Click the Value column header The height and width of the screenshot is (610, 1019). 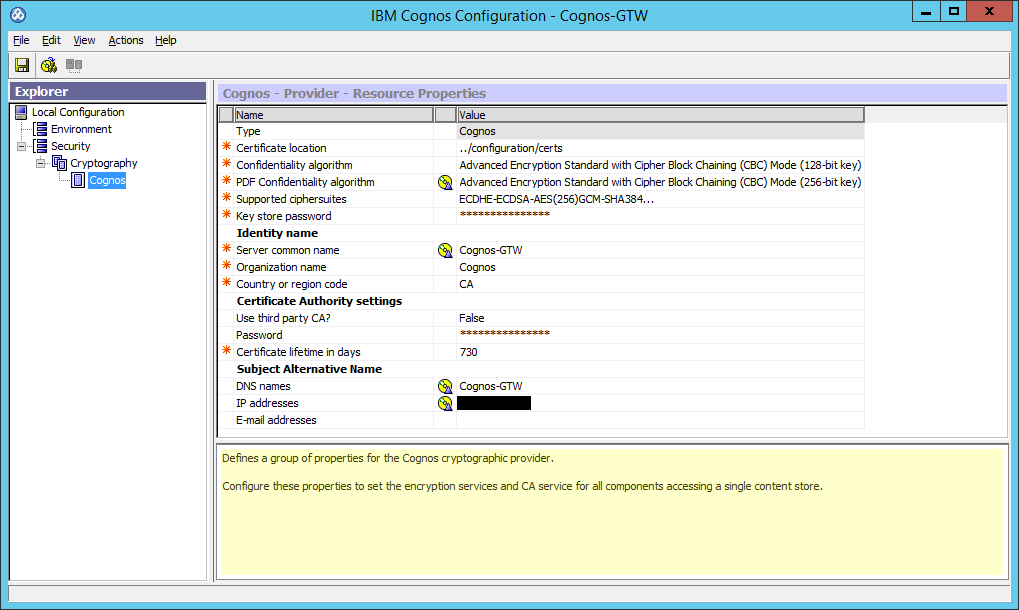coord(660,115)
